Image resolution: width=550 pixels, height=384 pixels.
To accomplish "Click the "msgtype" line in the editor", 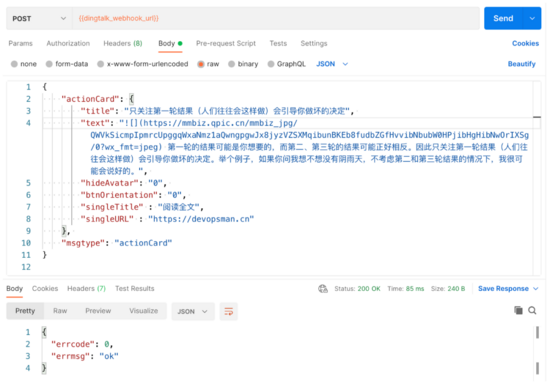I will coord(117,243).
